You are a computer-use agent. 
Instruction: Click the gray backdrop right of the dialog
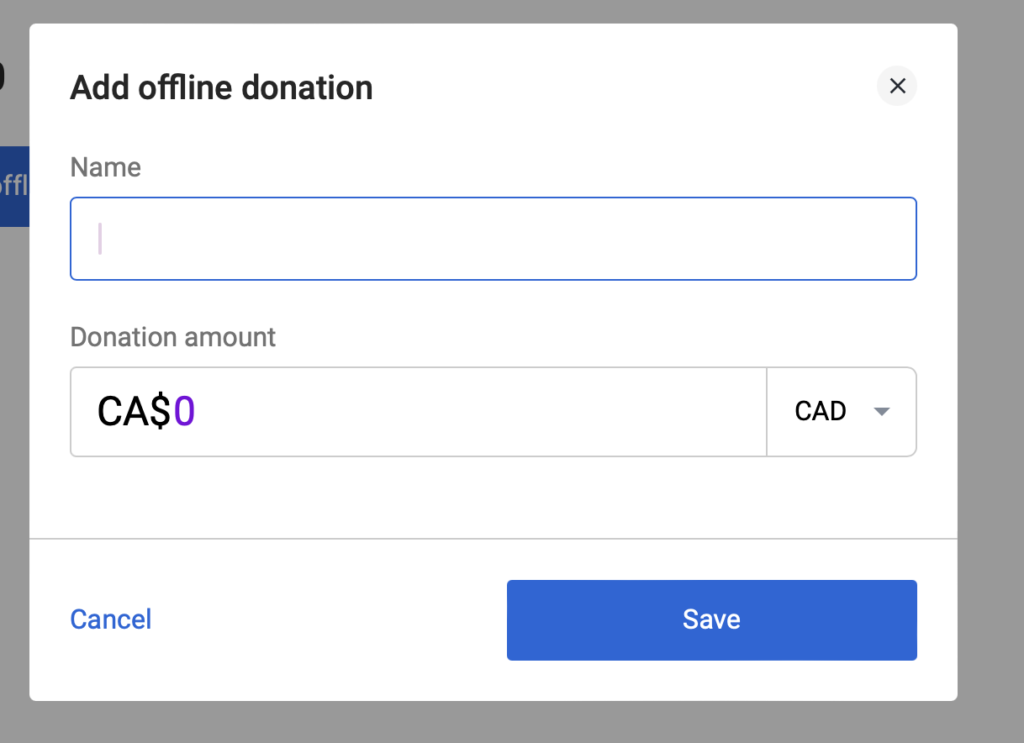pyautogui.click(x=990, y=370)
